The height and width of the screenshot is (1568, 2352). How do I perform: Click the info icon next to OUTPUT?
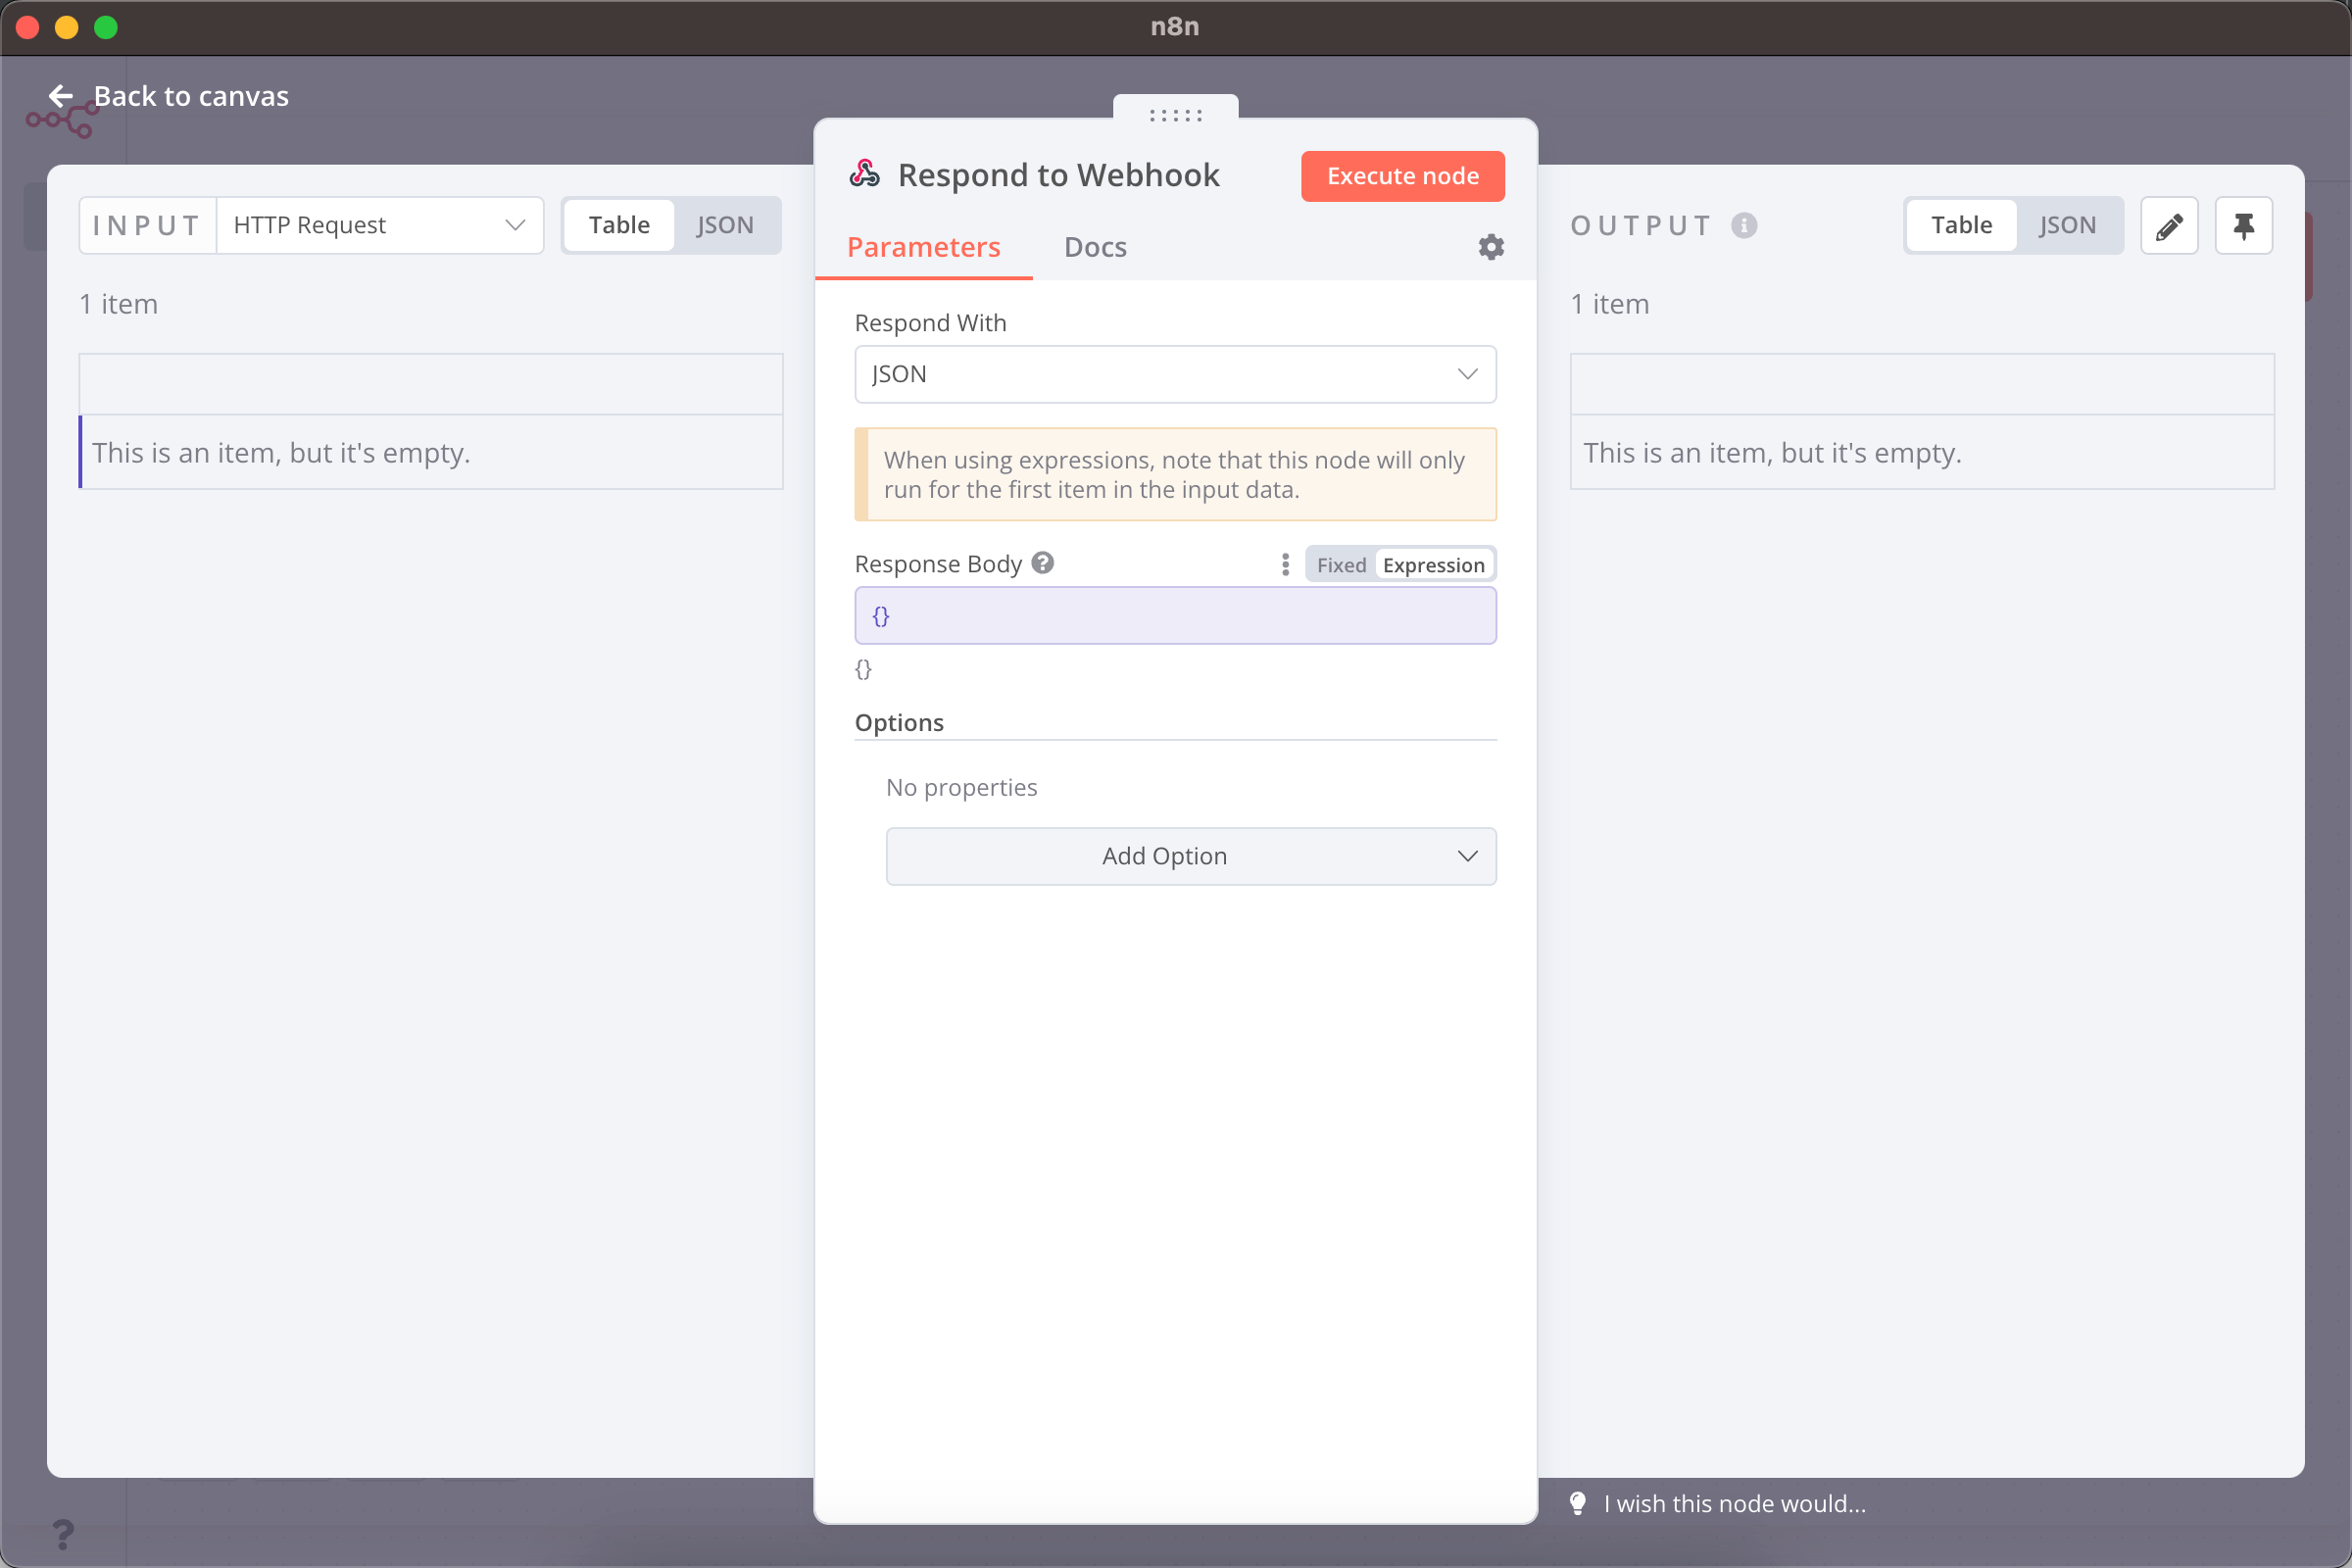1745,225
